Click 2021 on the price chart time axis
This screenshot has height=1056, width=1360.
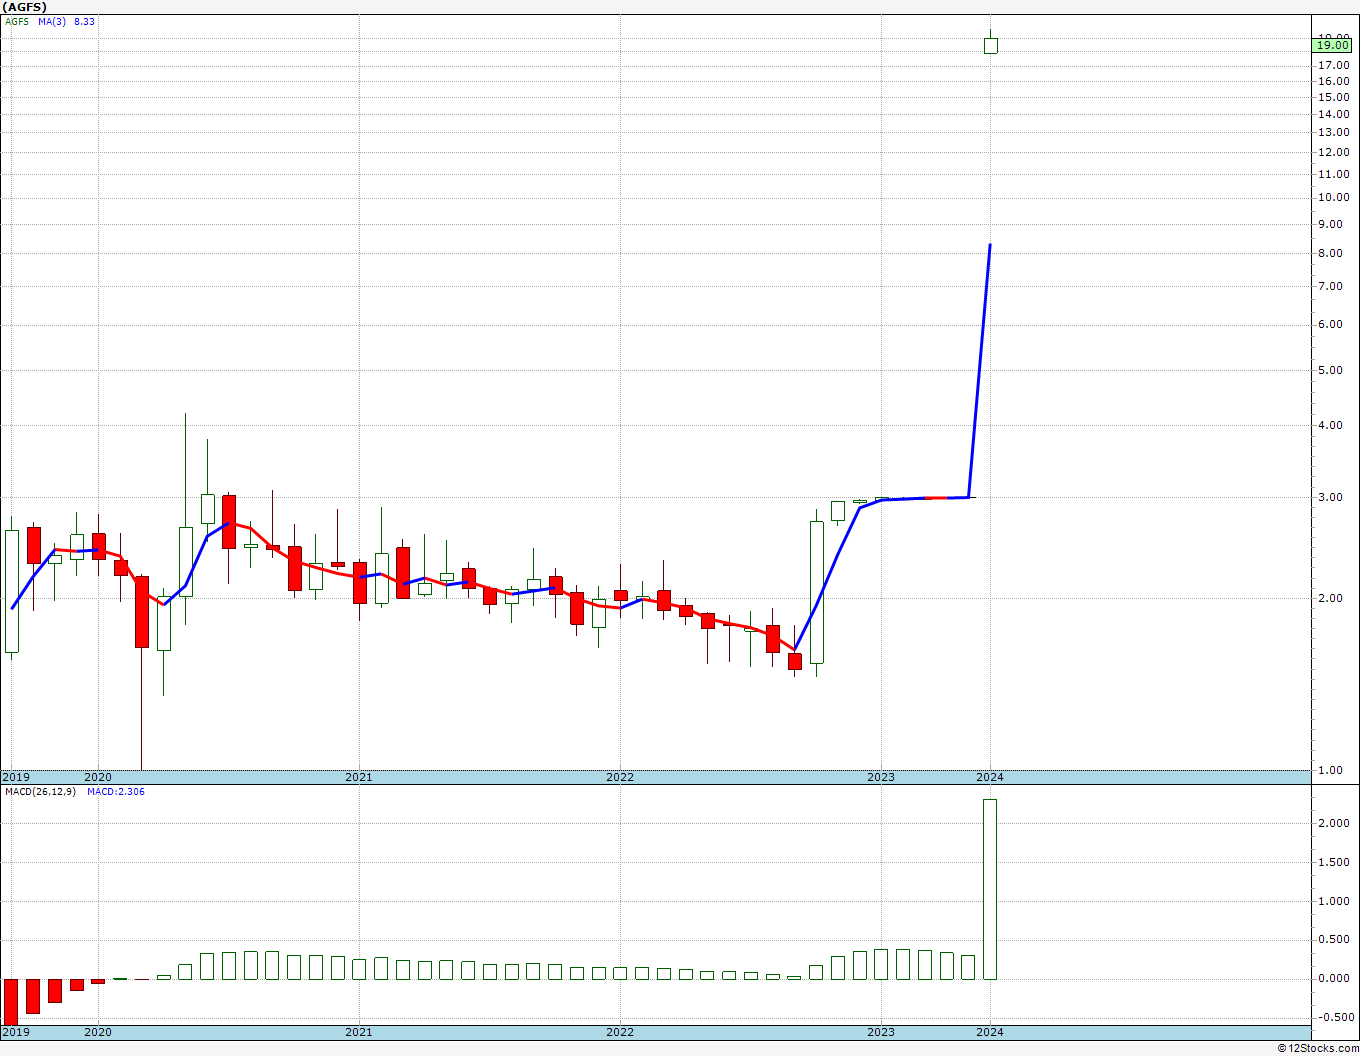359,777
